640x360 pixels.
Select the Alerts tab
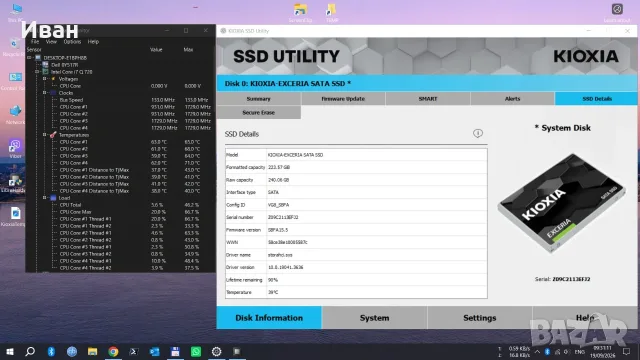tap(512, 99)
